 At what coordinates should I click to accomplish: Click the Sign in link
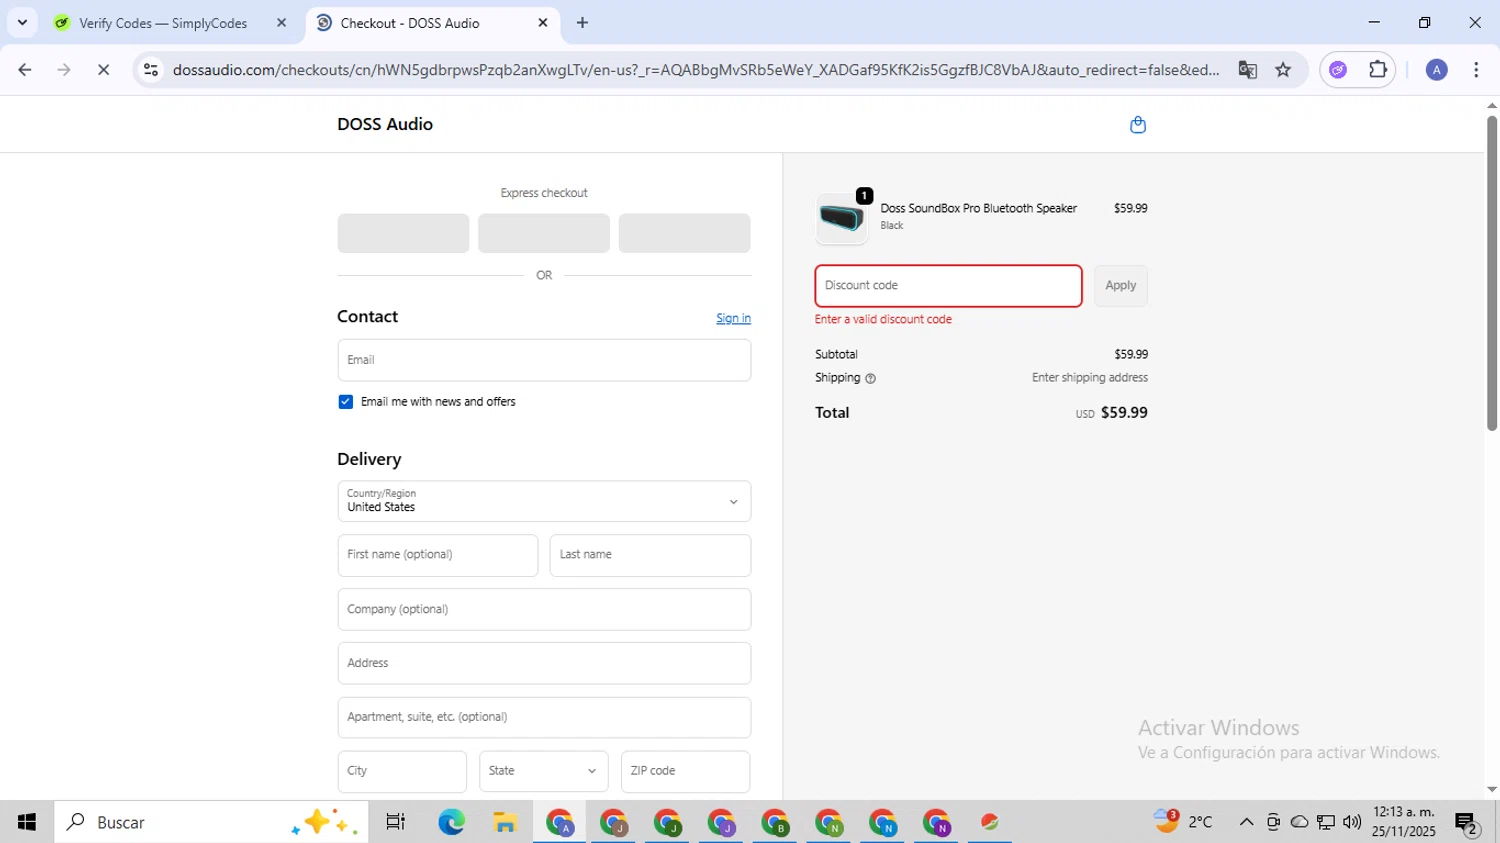(x=733, y=318)
